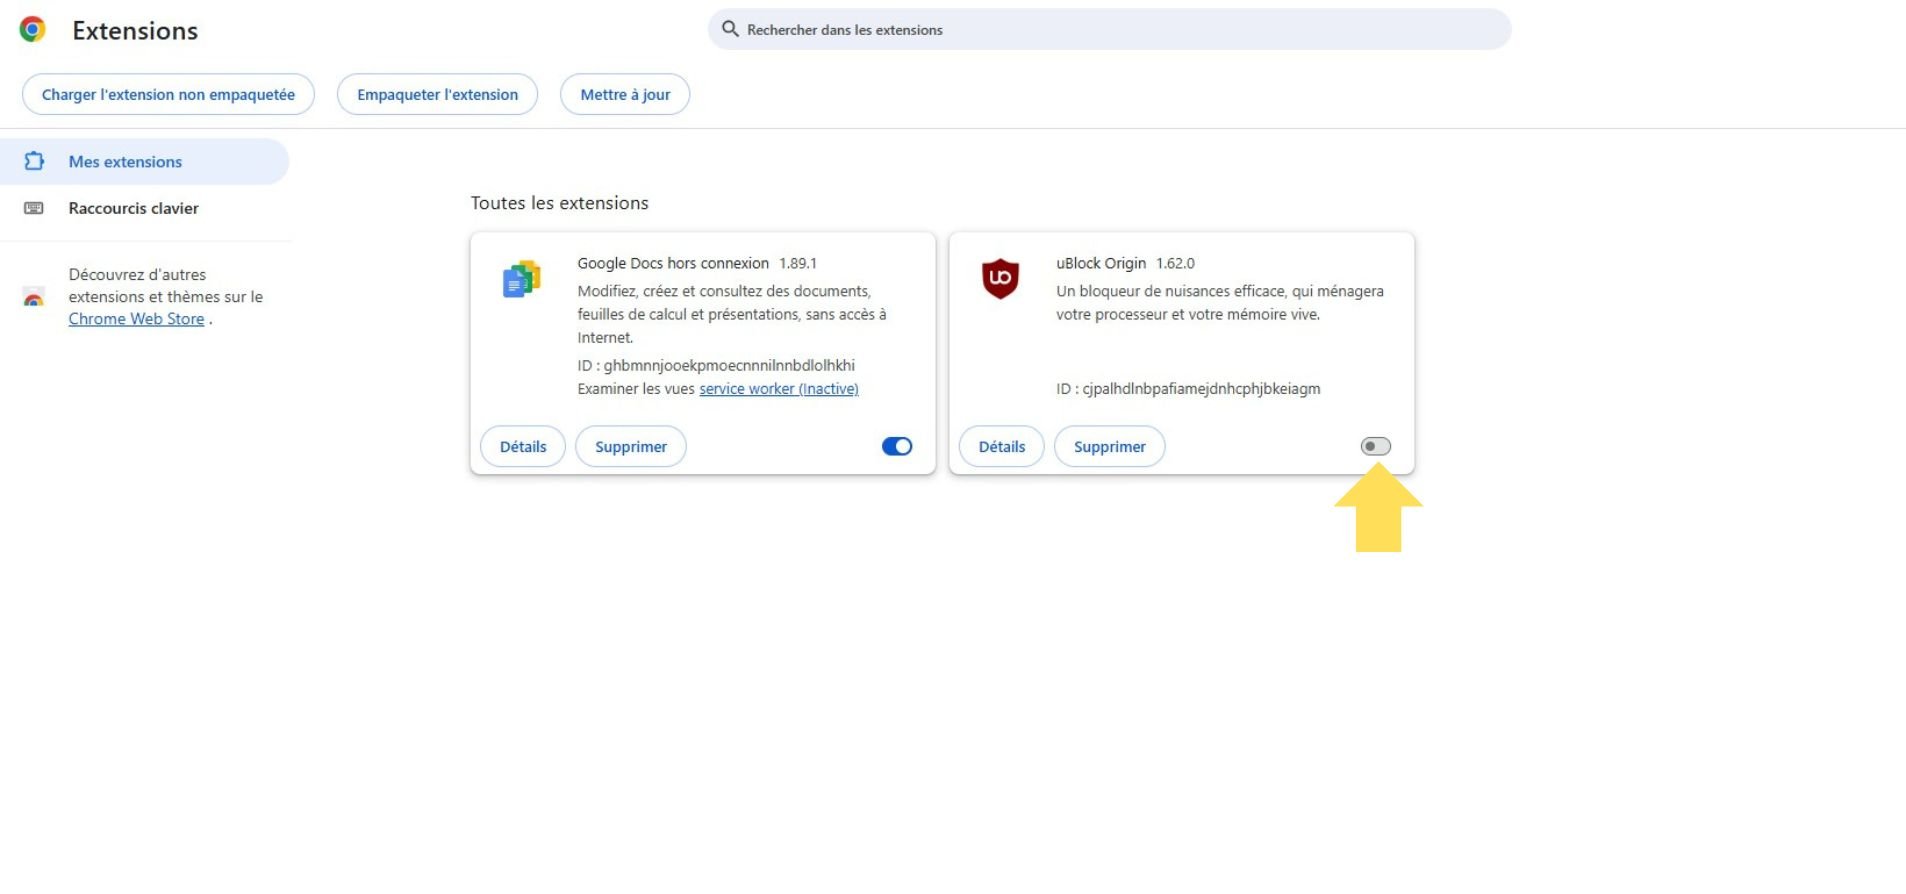This screenshot has width=1906, height=894.
Task: Click the version number 1.62.0
Action: (x=1175, y=263)
